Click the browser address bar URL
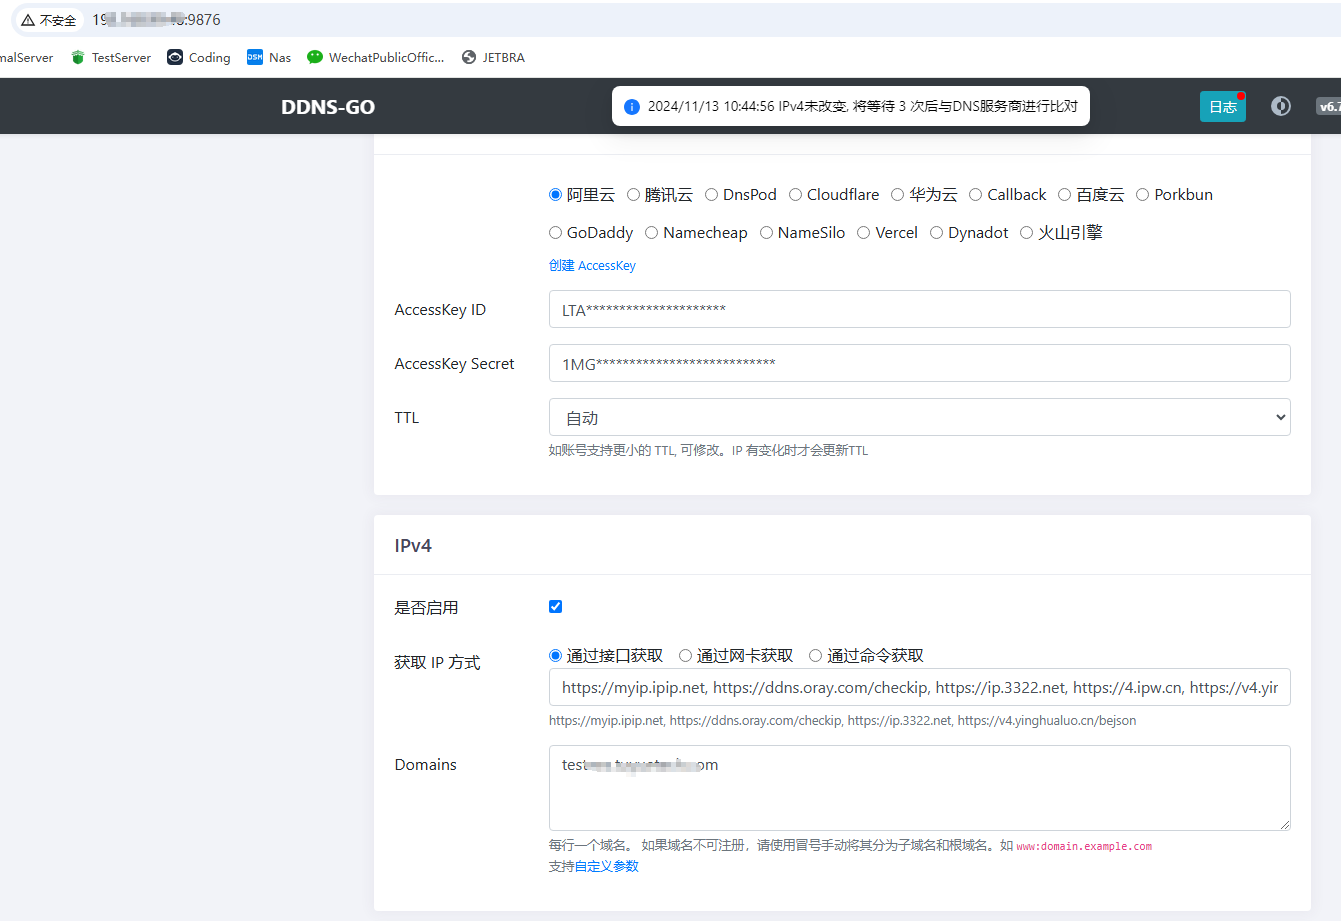1341x921 pixels. click(157, 20)
